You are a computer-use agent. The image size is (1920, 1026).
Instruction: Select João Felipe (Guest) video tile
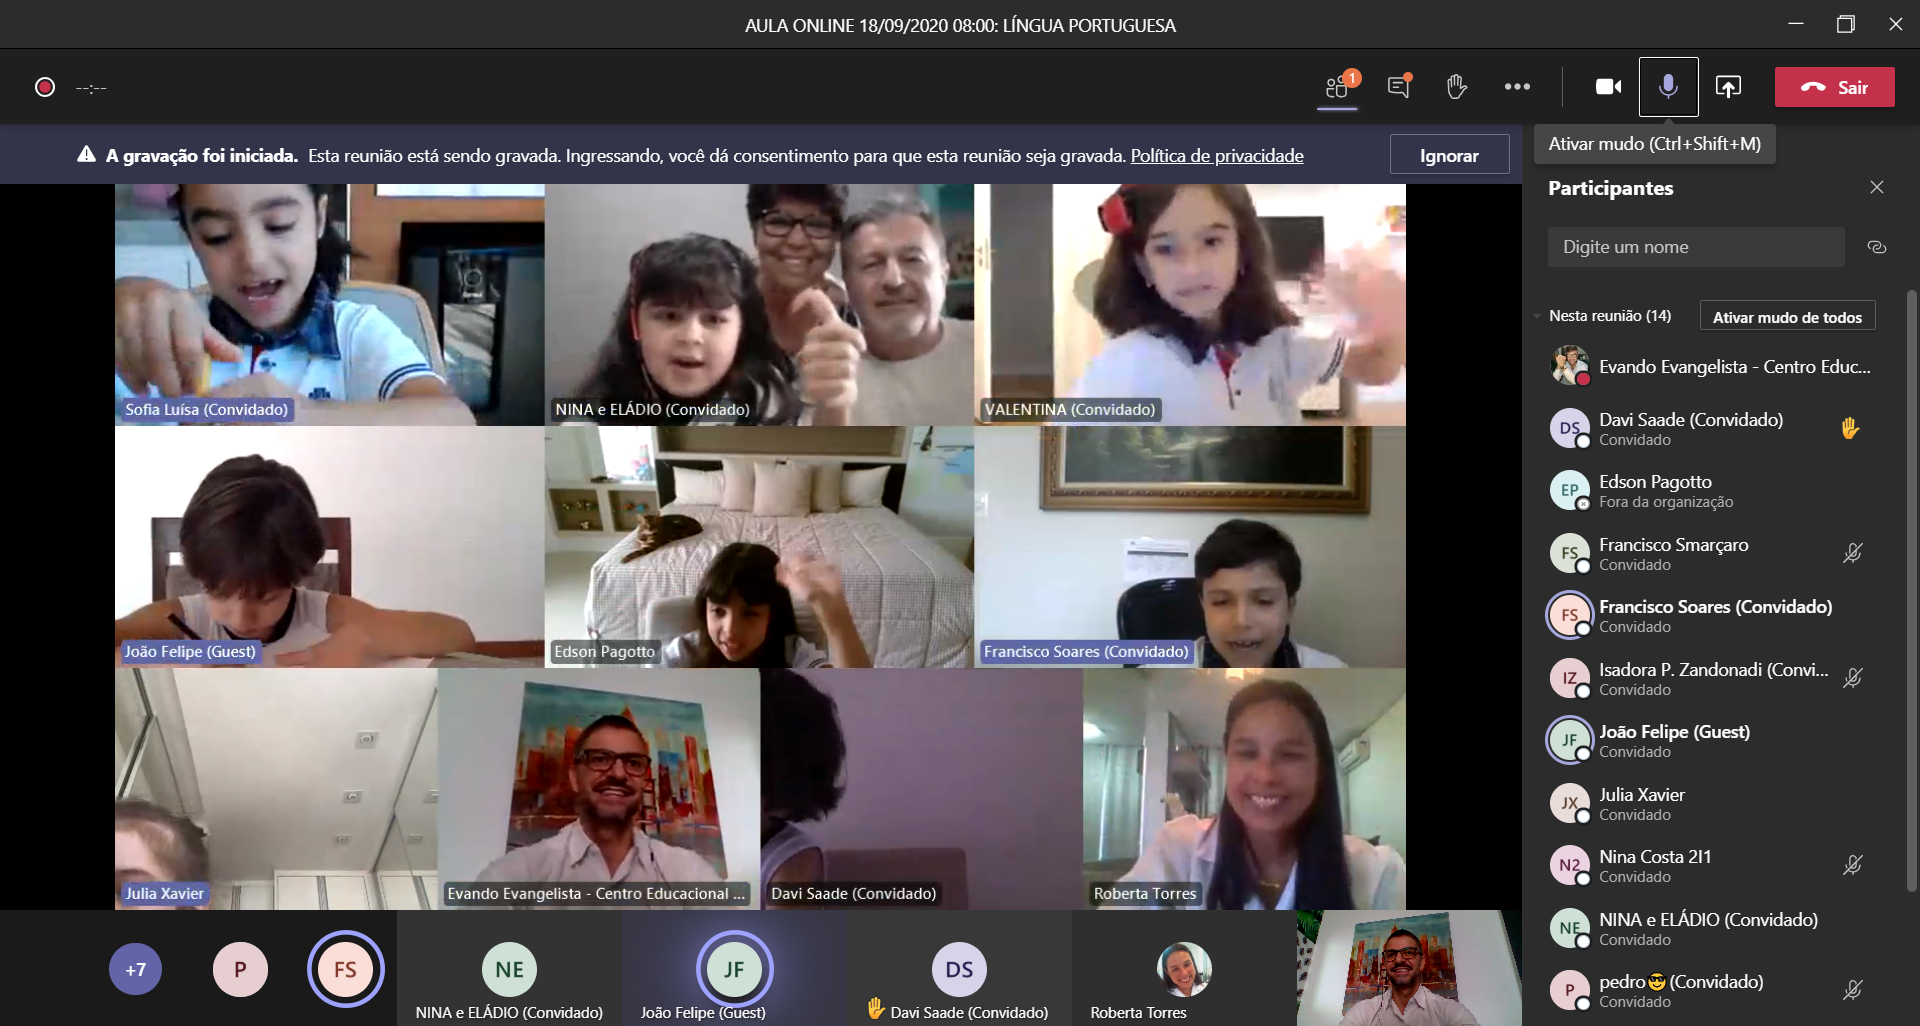(x=330, y=547)
